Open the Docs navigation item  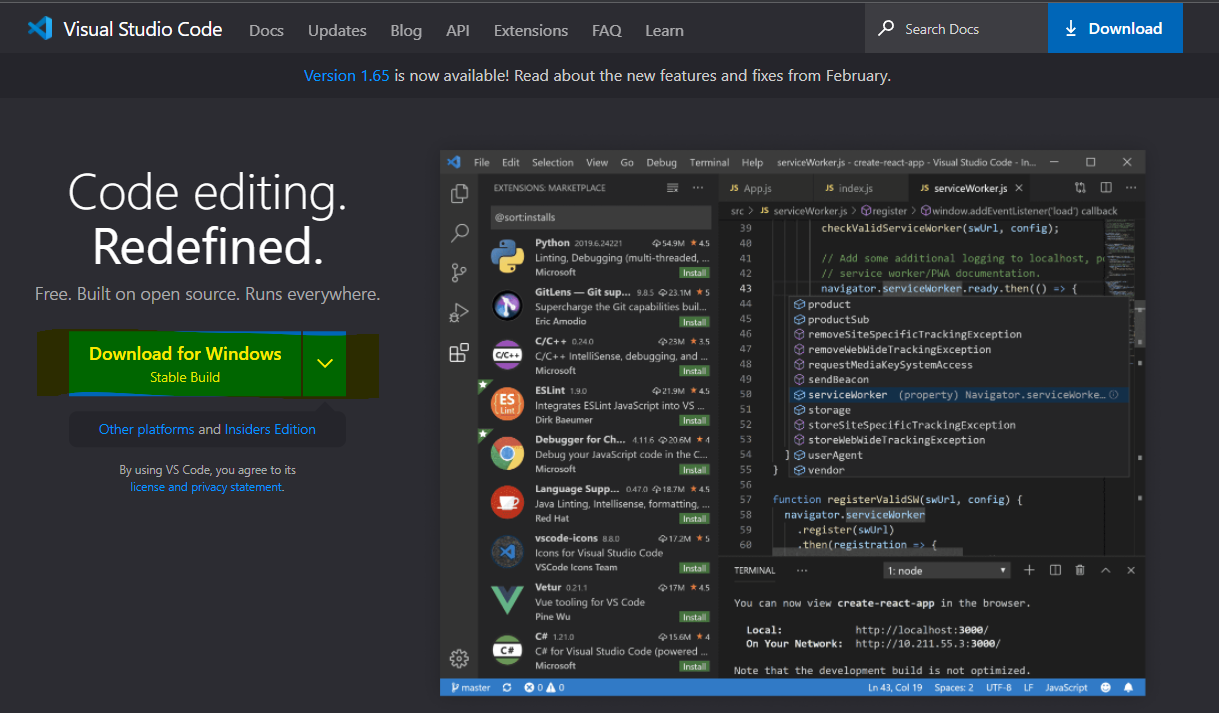point(266,31)
